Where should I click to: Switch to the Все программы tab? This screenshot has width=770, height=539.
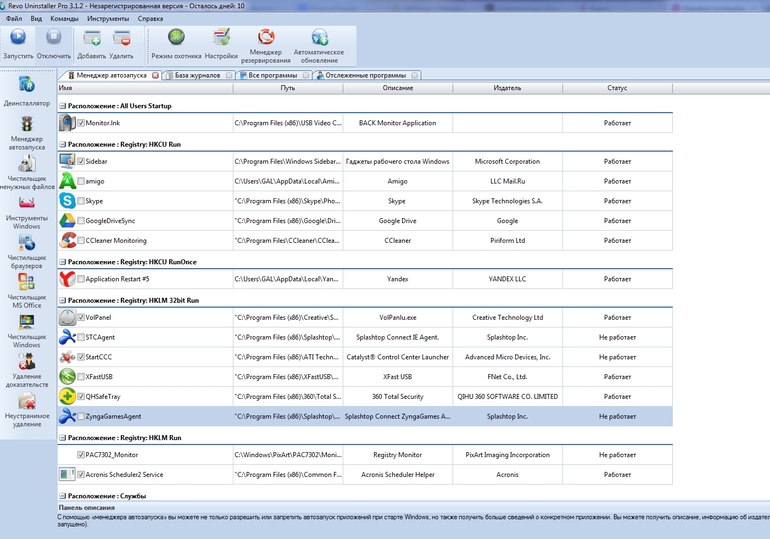pos(273,75)
